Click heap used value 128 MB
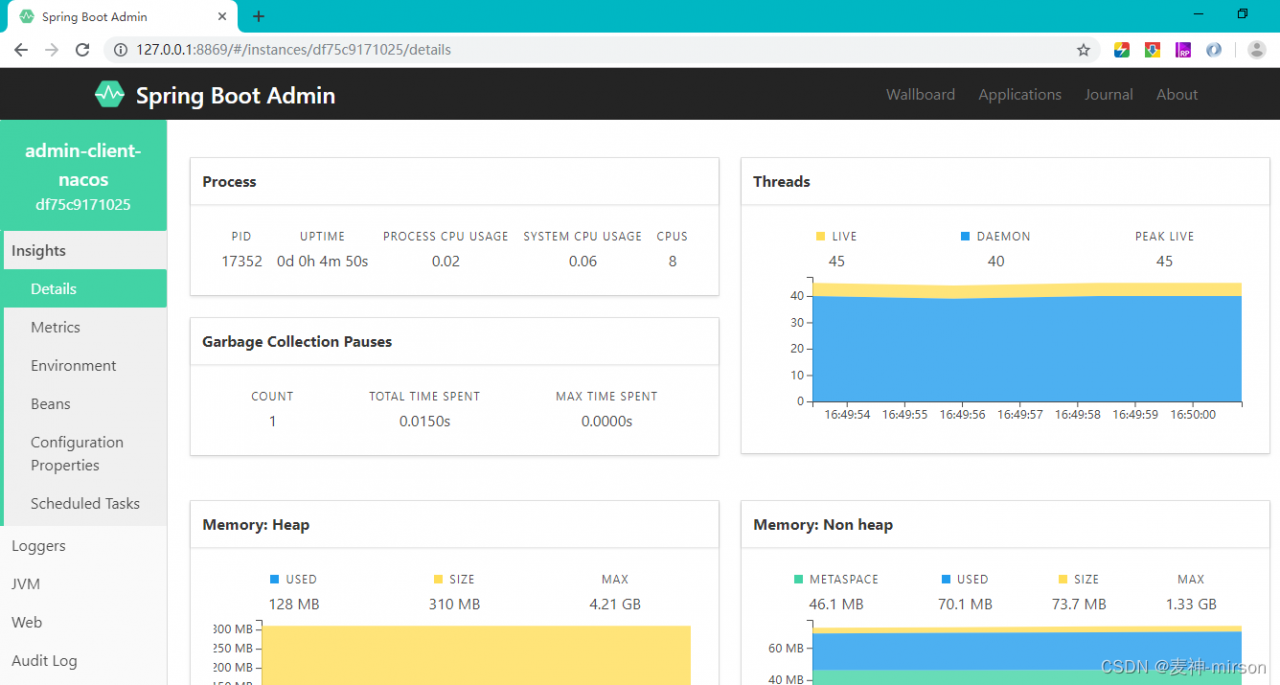 (x=294, y=604)
